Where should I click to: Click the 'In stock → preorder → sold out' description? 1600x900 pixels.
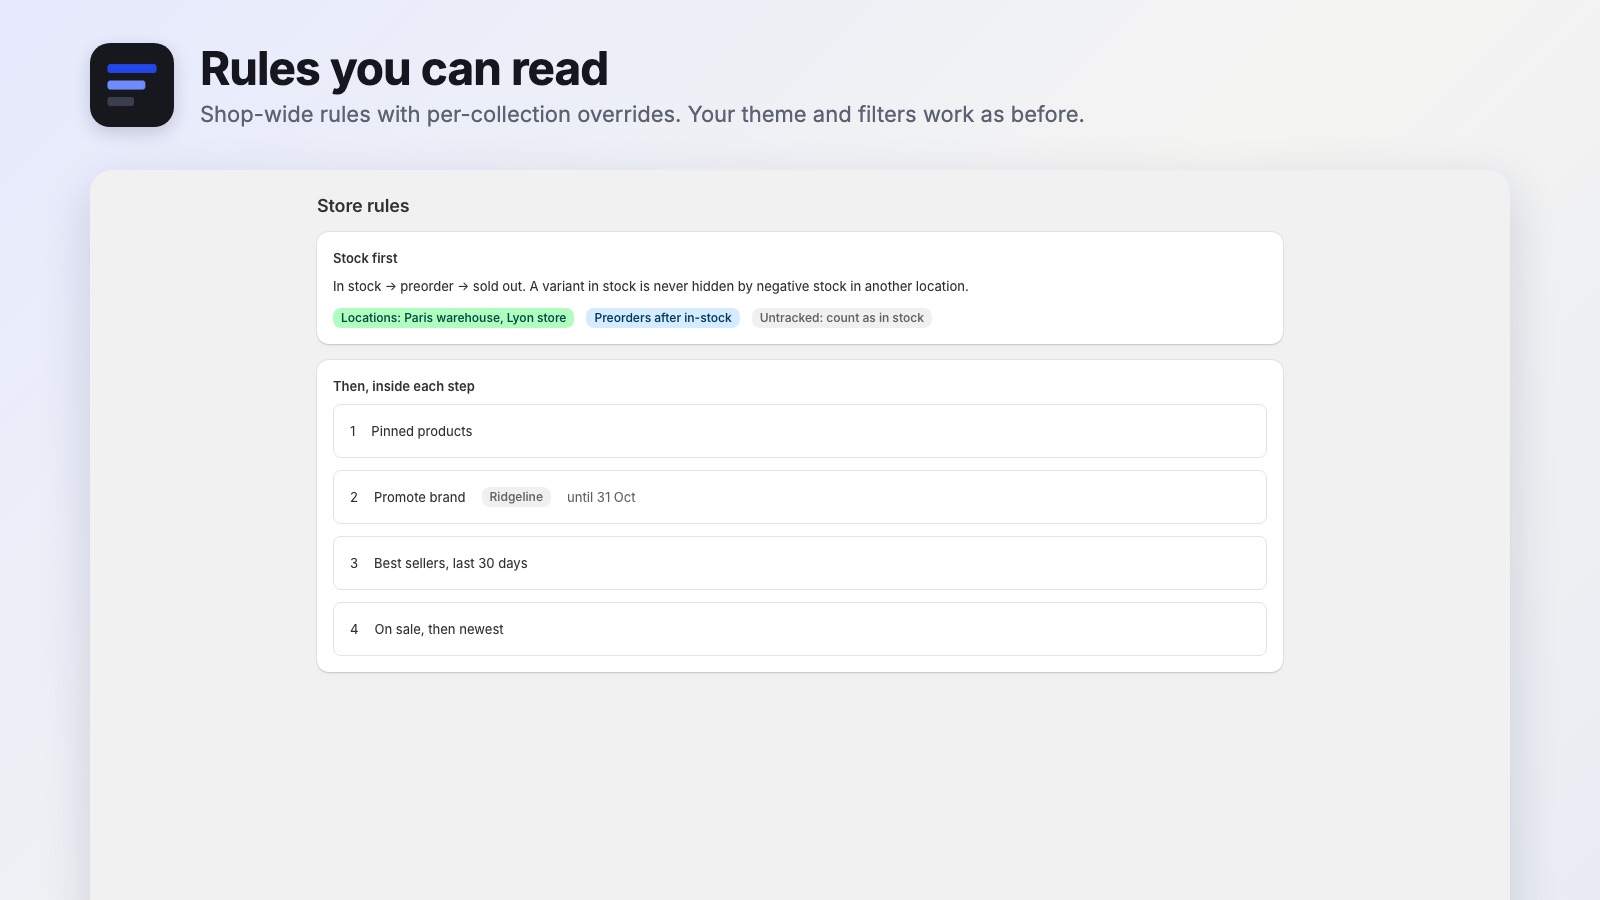[x=650, y=286]
